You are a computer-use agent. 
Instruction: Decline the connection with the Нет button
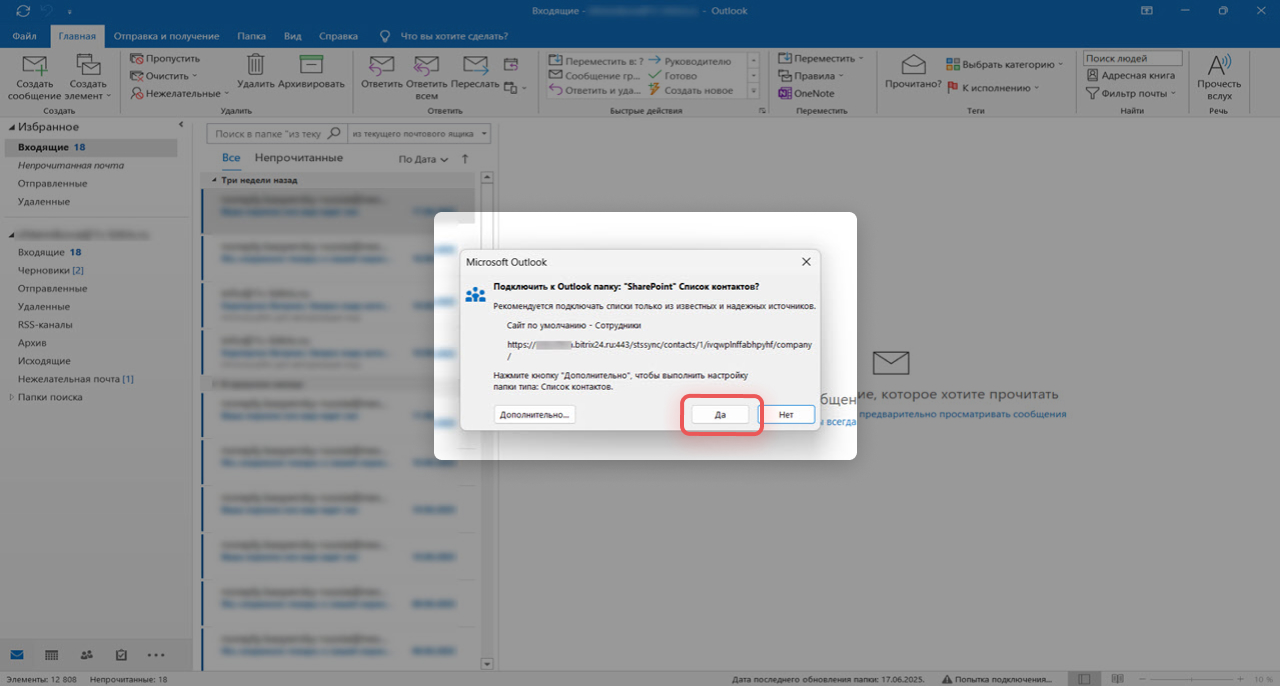786,414
